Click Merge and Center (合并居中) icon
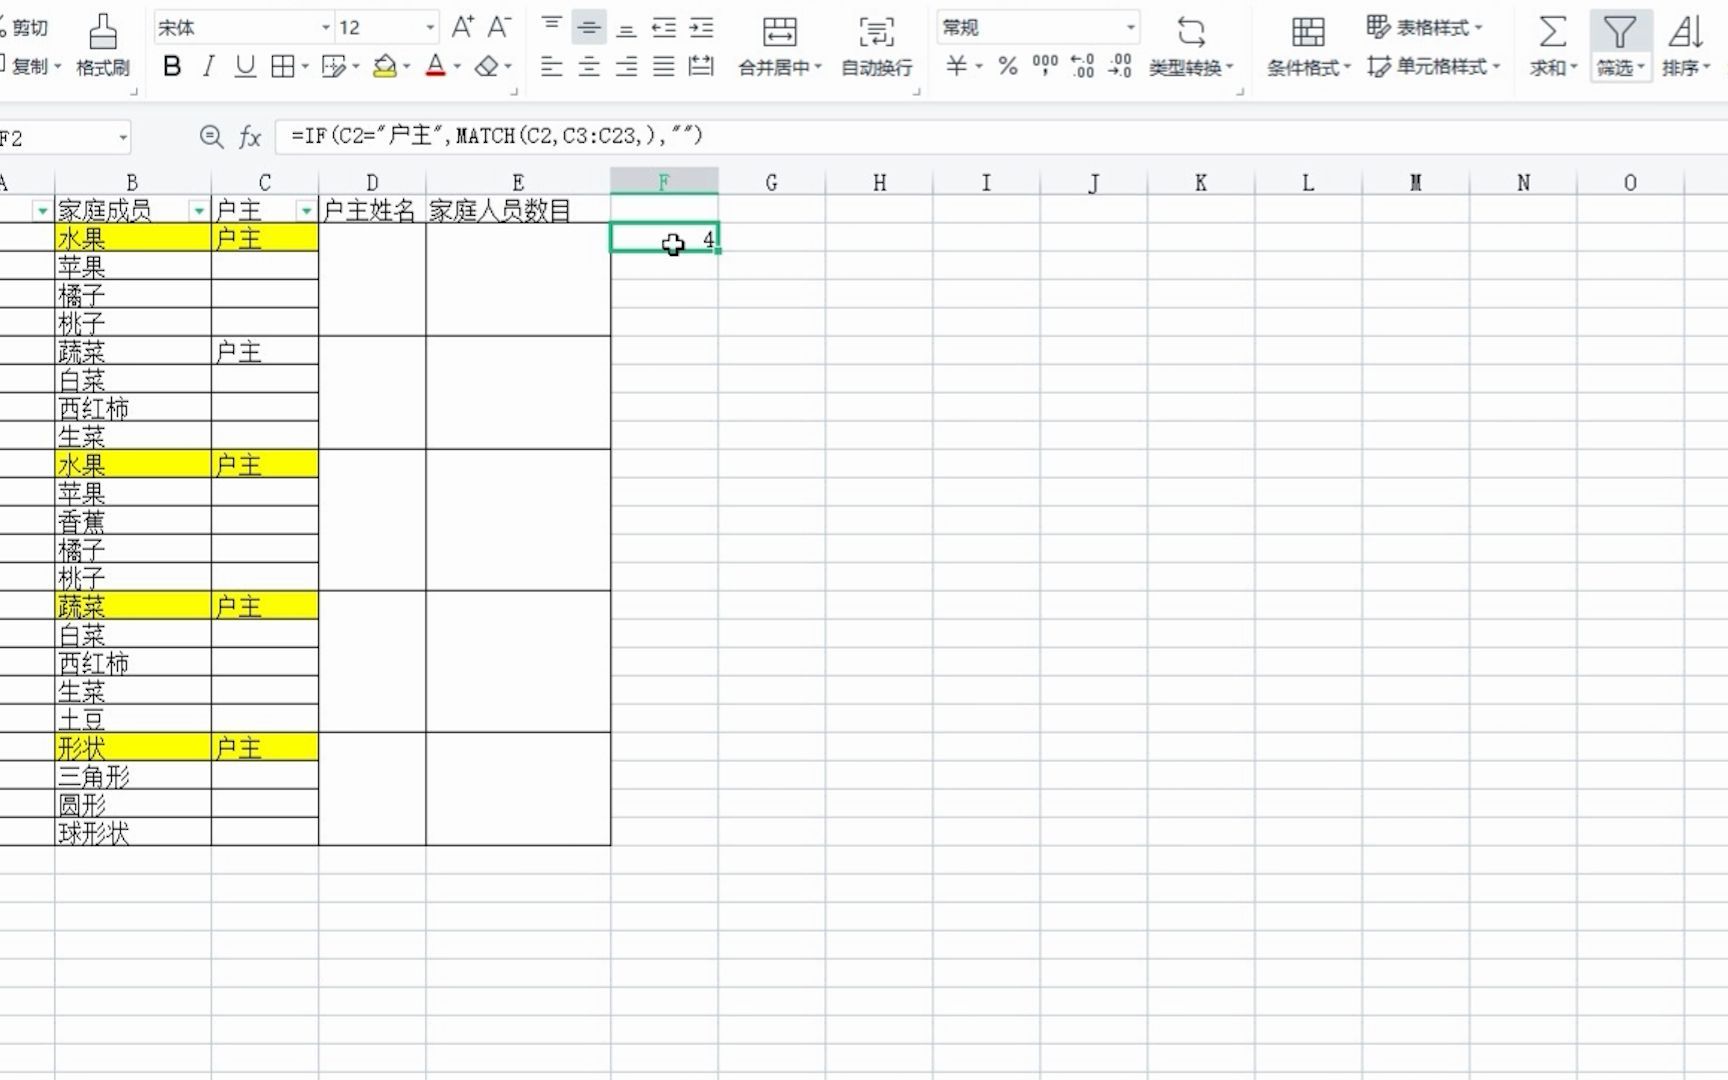 [x=780, y=31]
